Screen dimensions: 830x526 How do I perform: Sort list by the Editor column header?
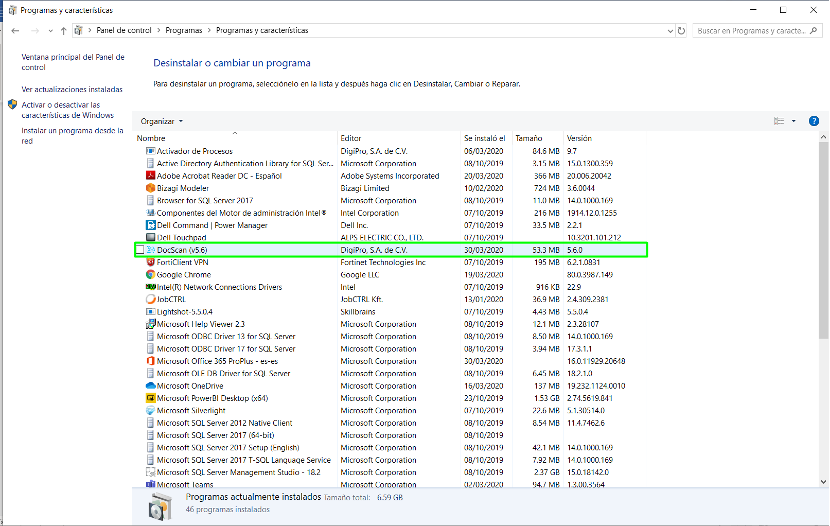pos(351,138)
